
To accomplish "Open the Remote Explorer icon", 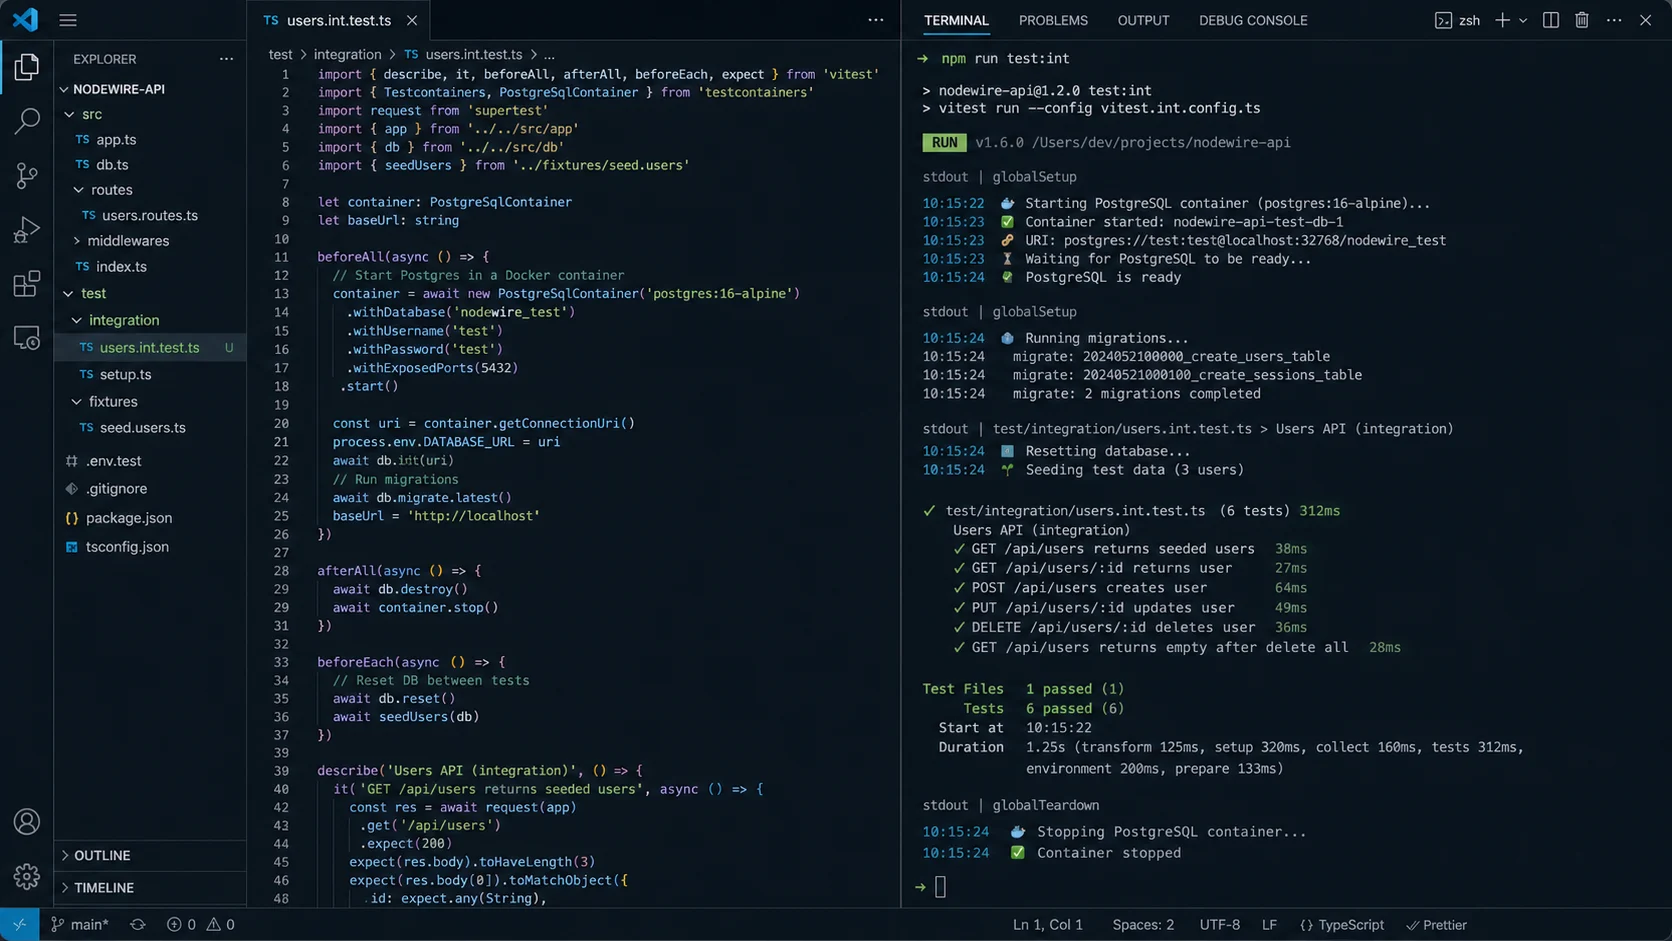I will 27,338.
